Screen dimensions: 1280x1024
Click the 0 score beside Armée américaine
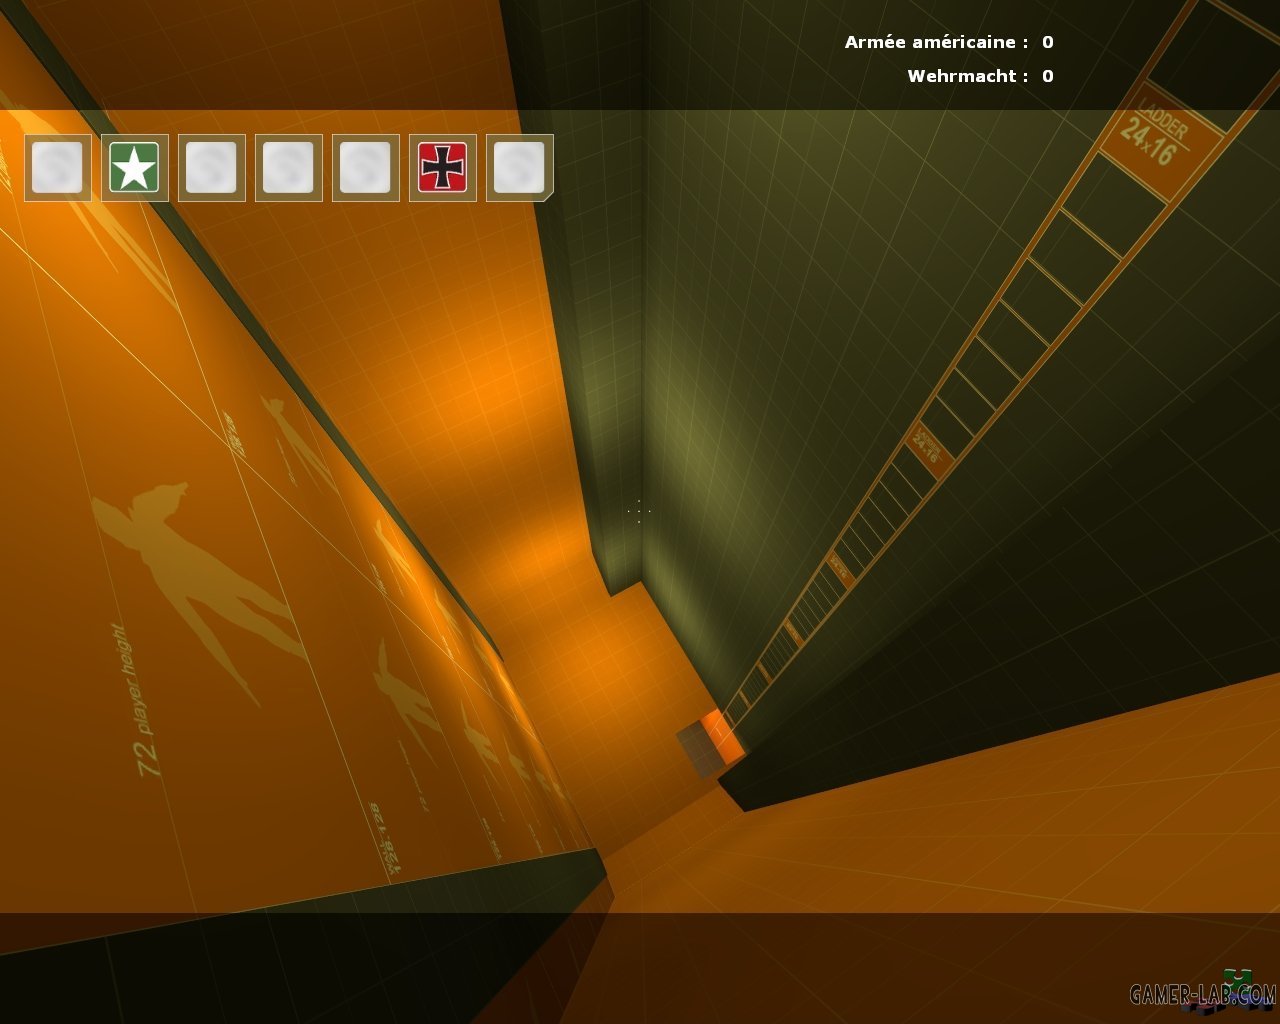[1048, 42]
